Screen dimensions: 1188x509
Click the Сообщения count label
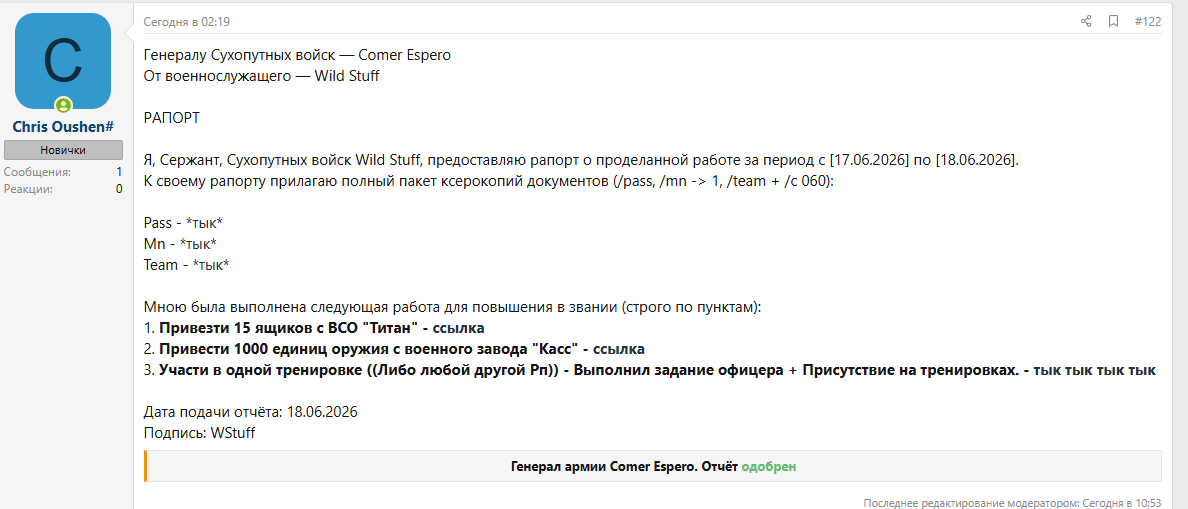click(x=37, y=172)
